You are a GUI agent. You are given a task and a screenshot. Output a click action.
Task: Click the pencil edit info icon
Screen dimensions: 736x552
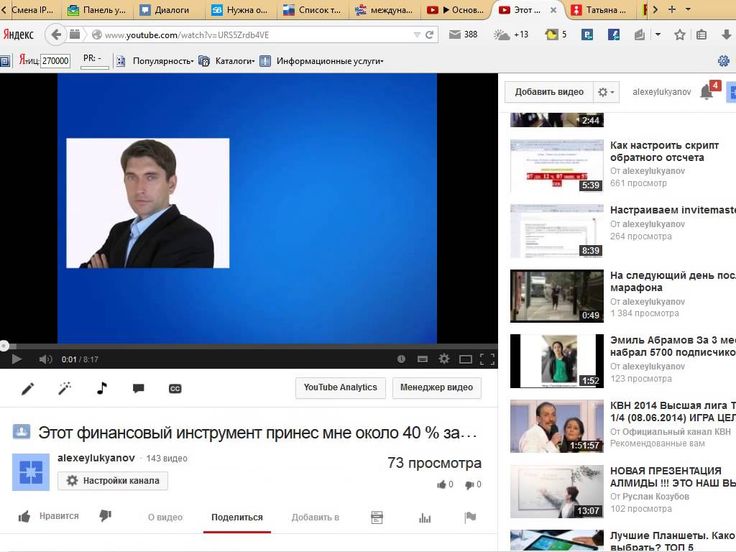tap(28, 388)
